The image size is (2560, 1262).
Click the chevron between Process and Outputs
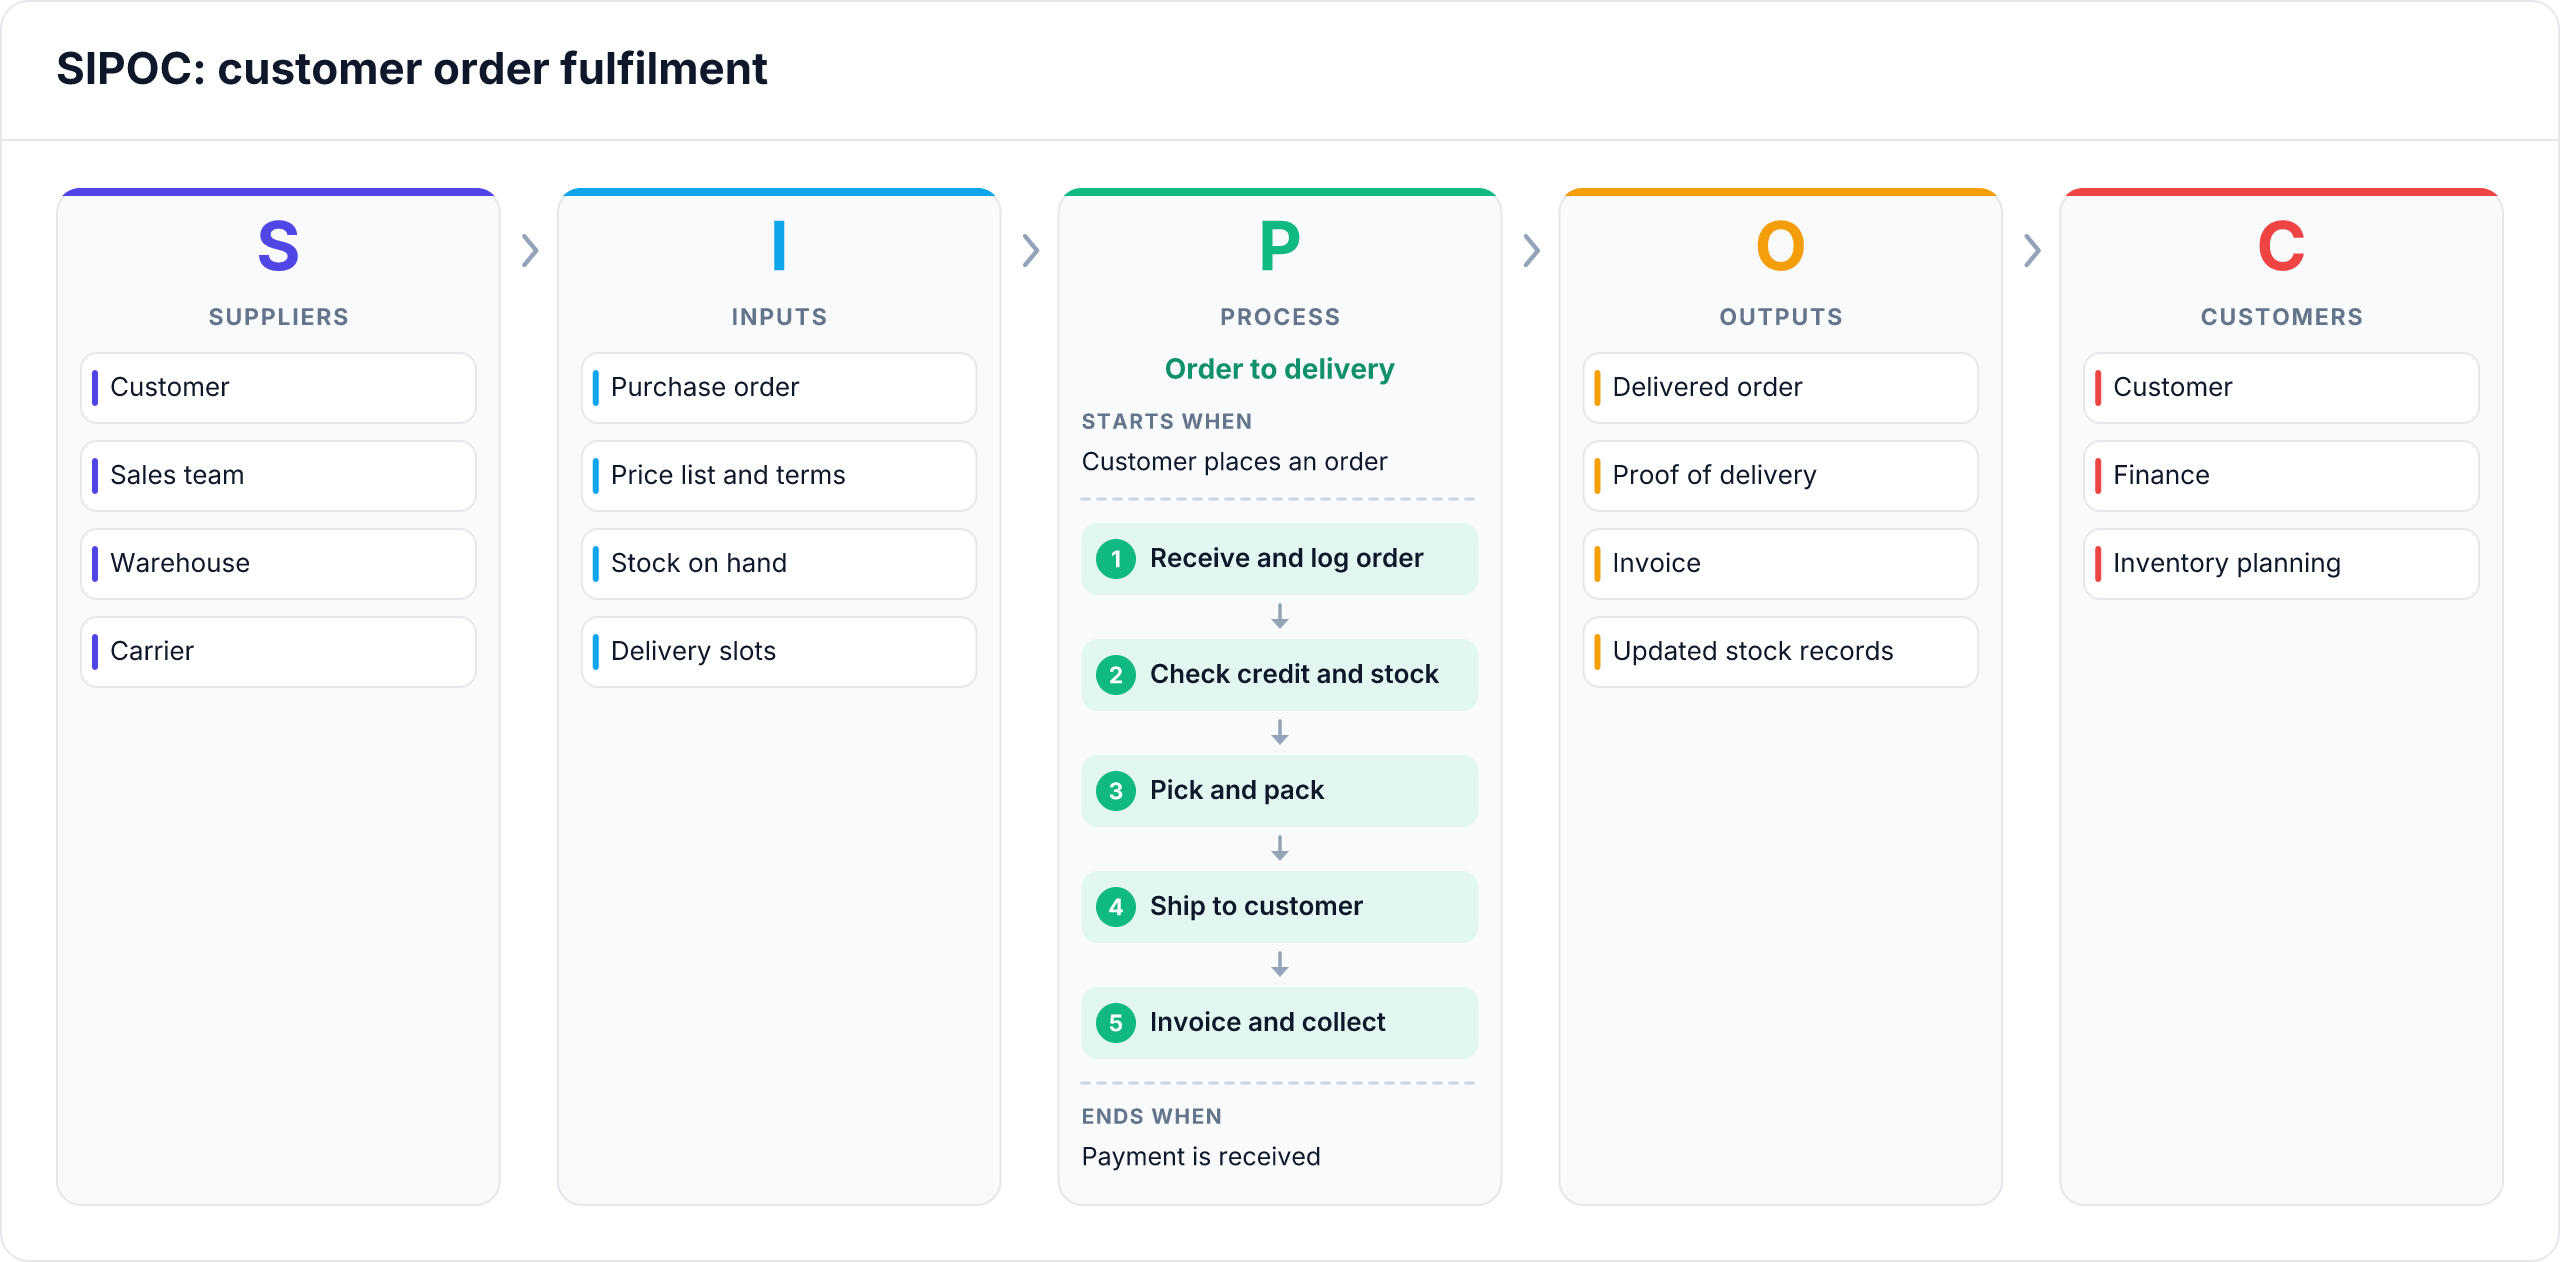[1531, 250]
